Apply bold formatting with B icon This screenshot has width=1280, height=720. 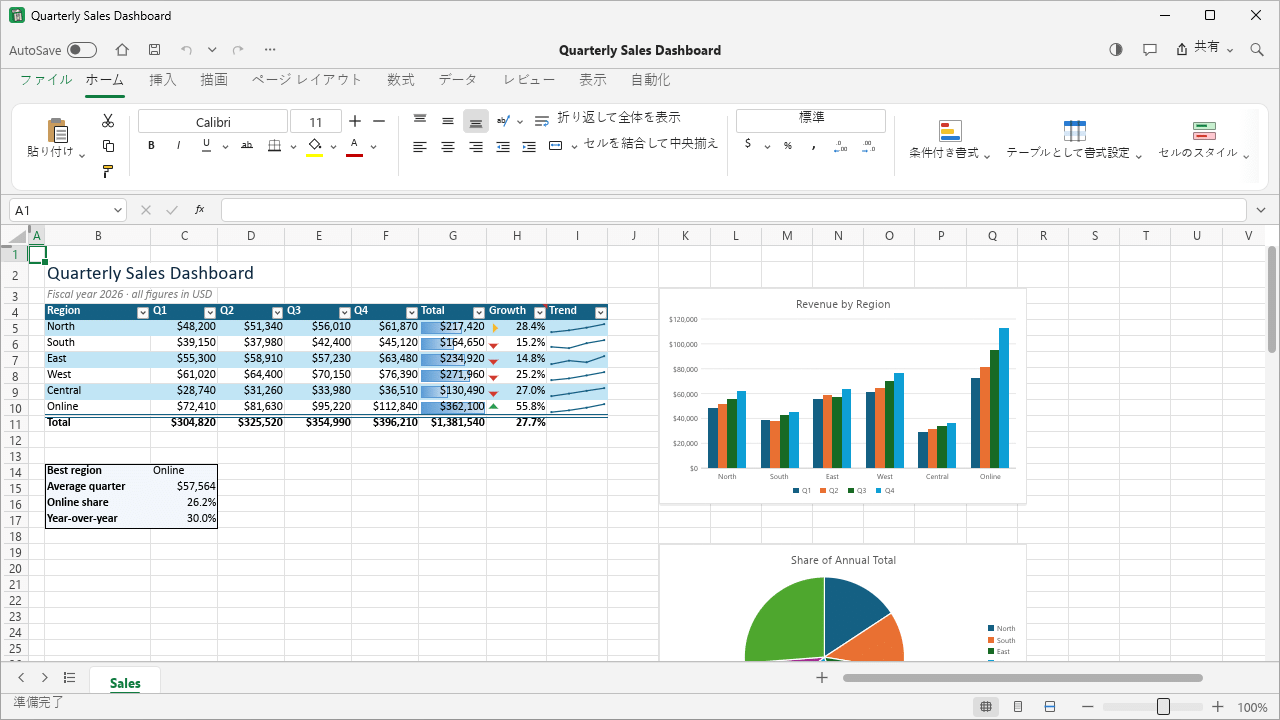(x=151, y=146)
